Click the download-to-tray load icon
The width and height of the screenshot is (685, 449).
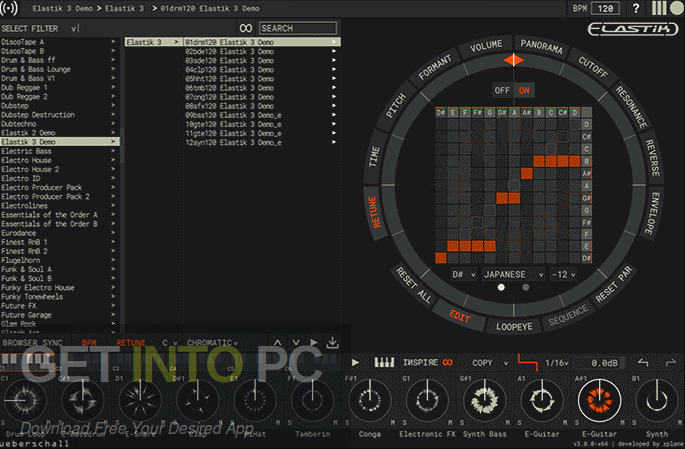pos(332,343)
